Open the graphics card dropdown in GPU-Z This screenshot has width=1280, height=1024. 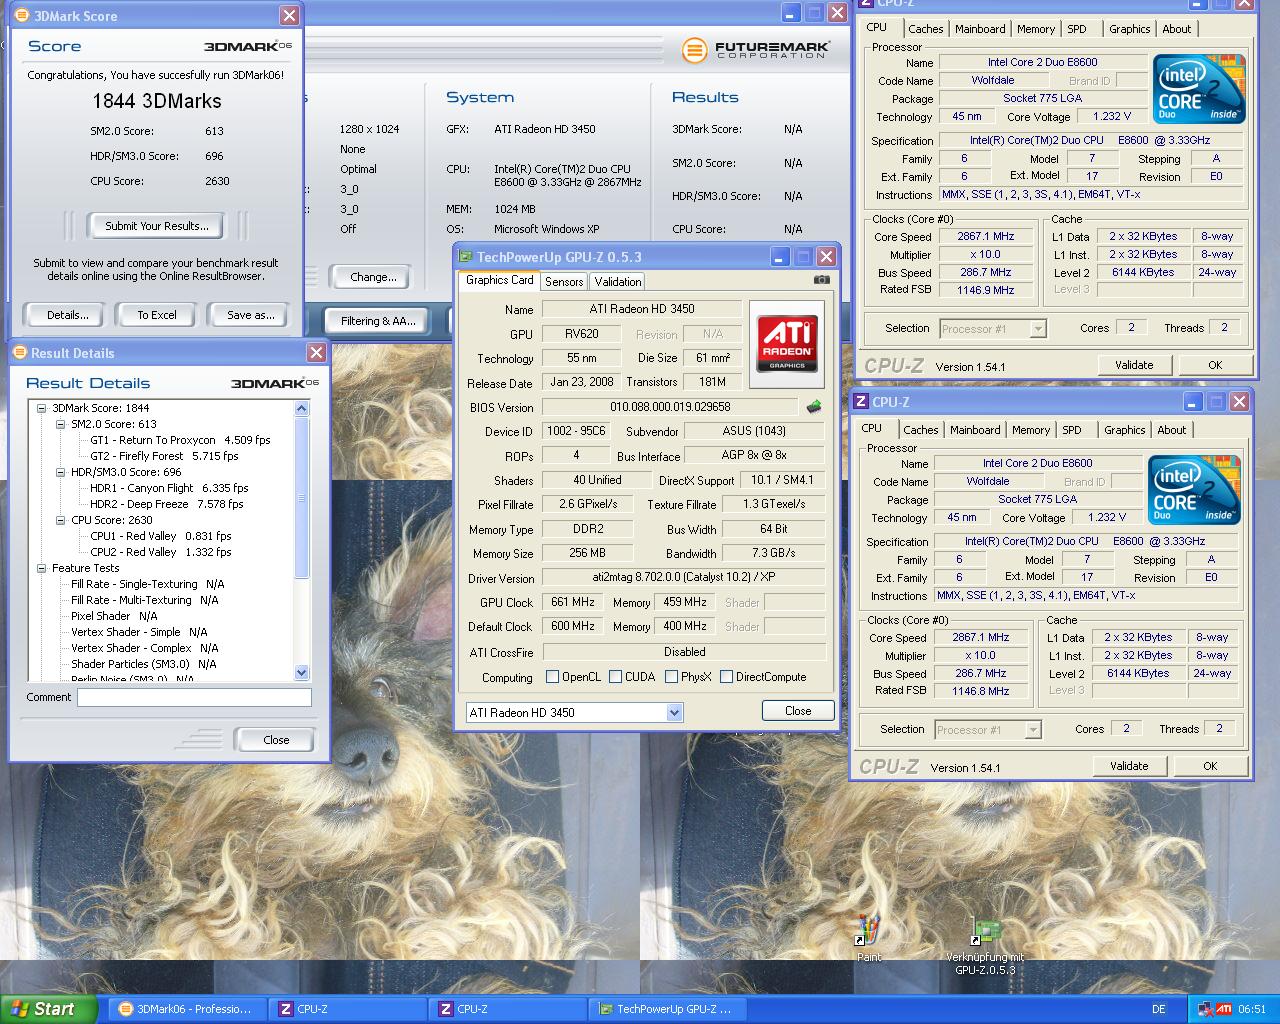tap(674, 712)
